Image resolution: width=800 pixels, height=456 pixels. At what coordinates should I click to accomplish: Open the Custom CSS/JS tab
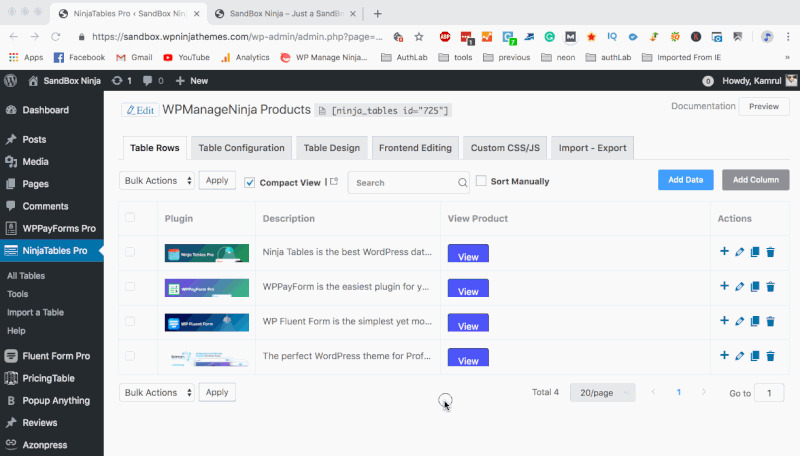505,148
